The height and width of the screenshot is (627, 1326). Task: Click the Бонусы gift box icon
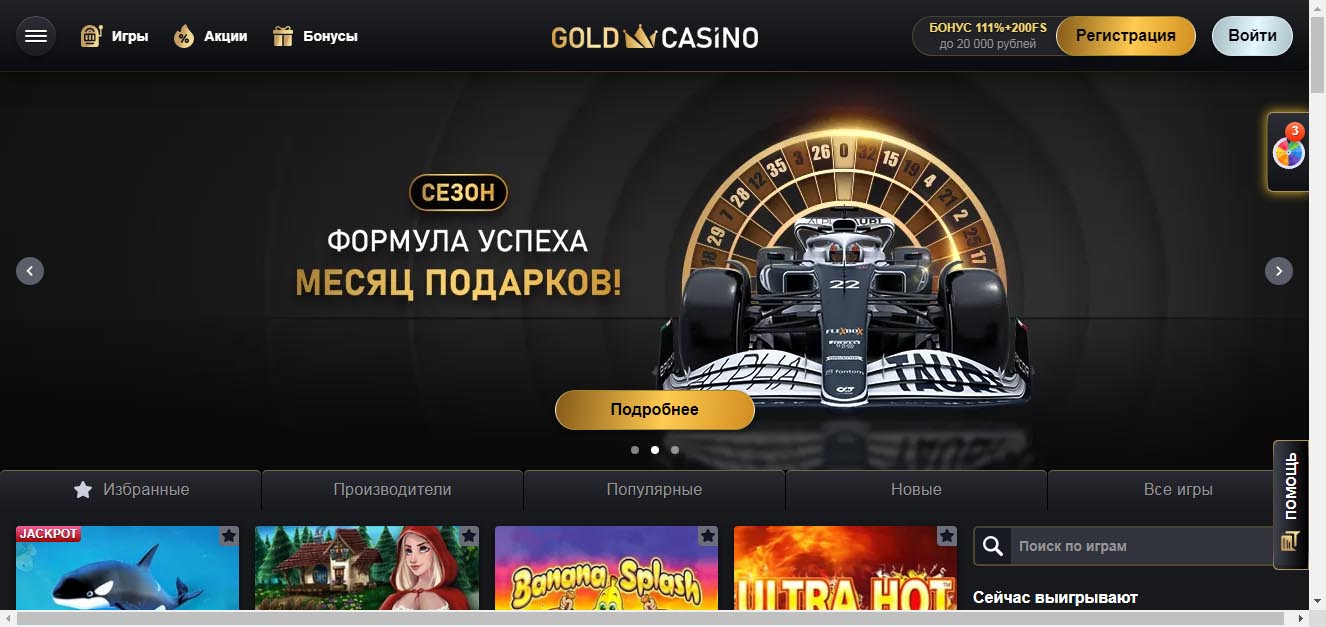(283, 36)
